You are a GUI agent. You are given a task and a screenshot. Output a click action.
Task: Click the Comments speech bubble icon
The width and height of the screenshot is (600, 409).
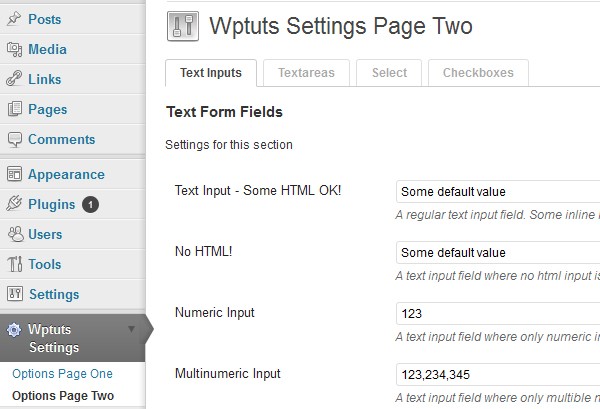15,140
